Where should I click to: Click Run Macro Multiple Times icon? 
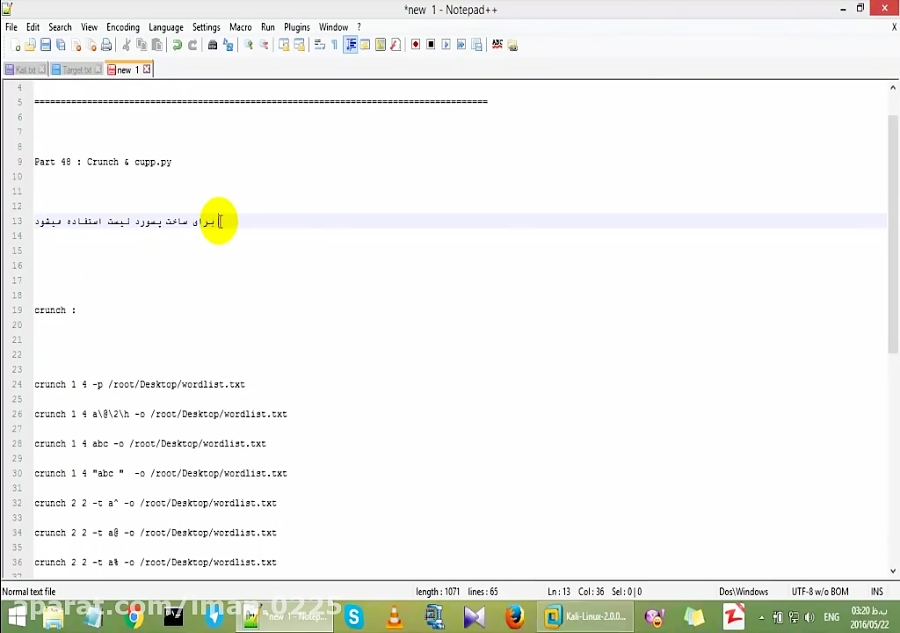[x=461, y=45]
